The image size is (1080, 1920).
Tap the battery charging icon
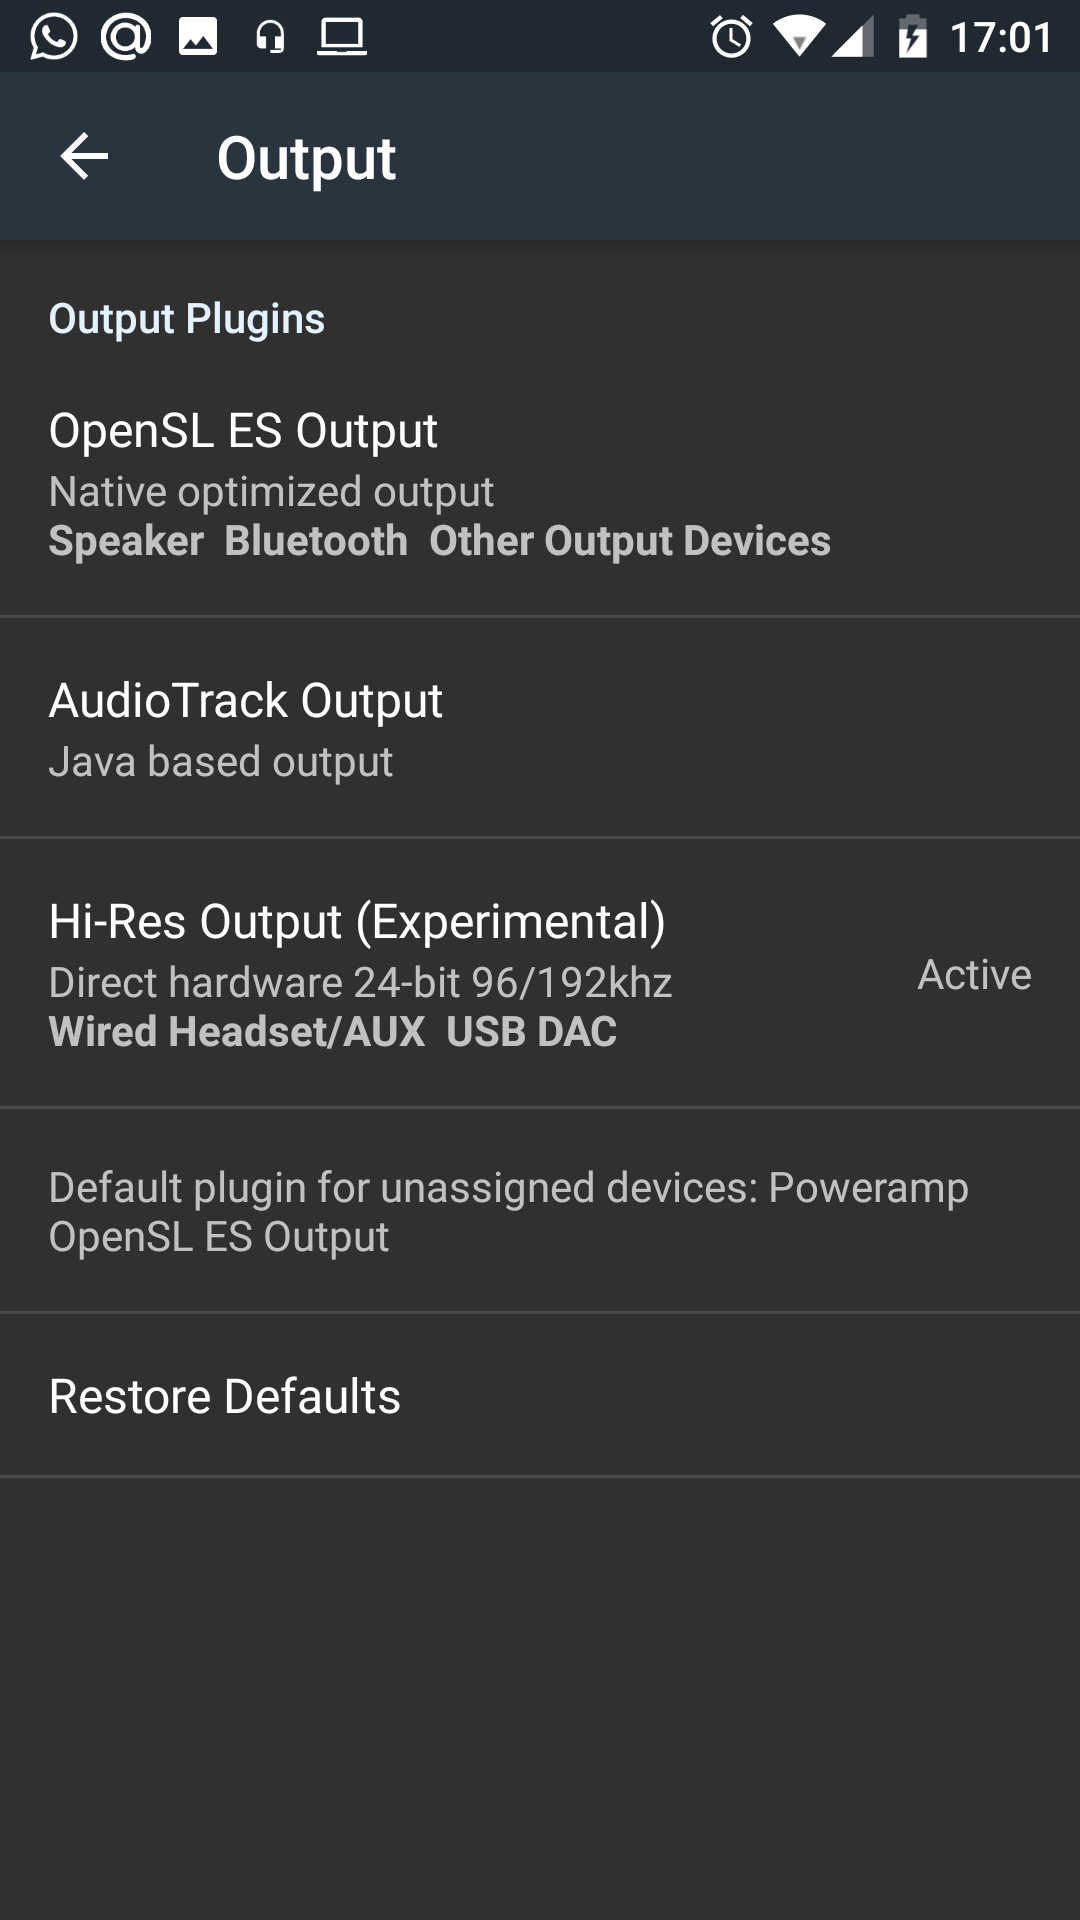[x=912, y=38]
